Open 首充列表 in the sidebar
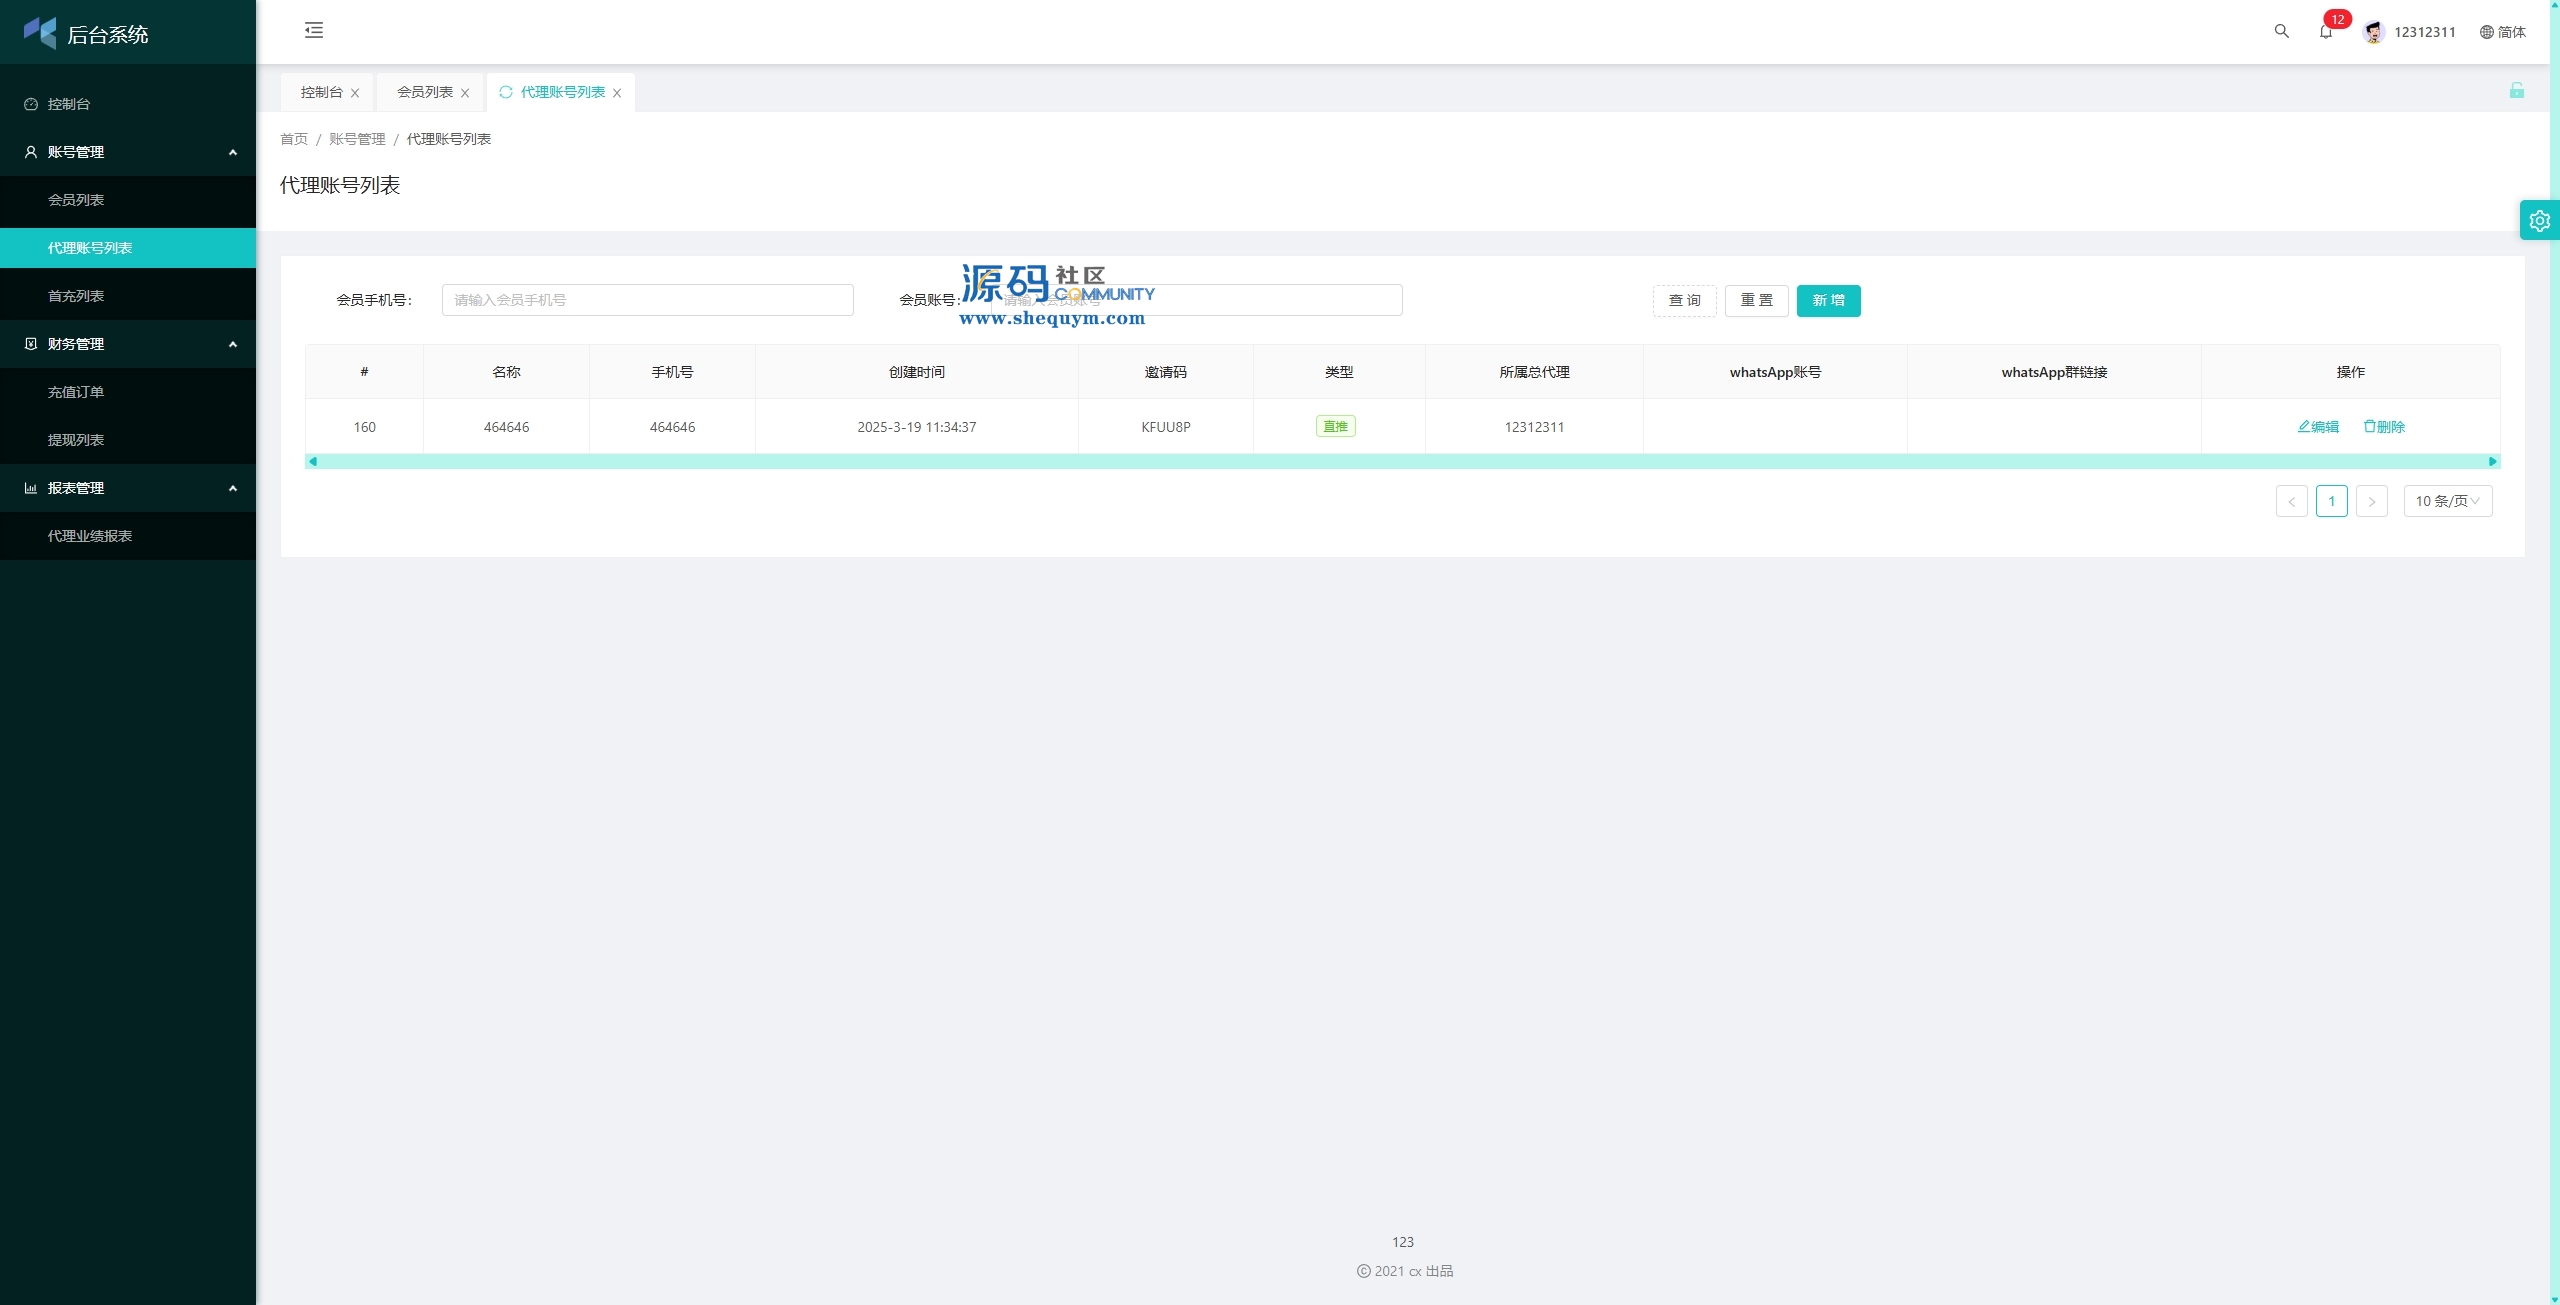This screenshot has height=1305, width=2560. (x=76, y=296)
